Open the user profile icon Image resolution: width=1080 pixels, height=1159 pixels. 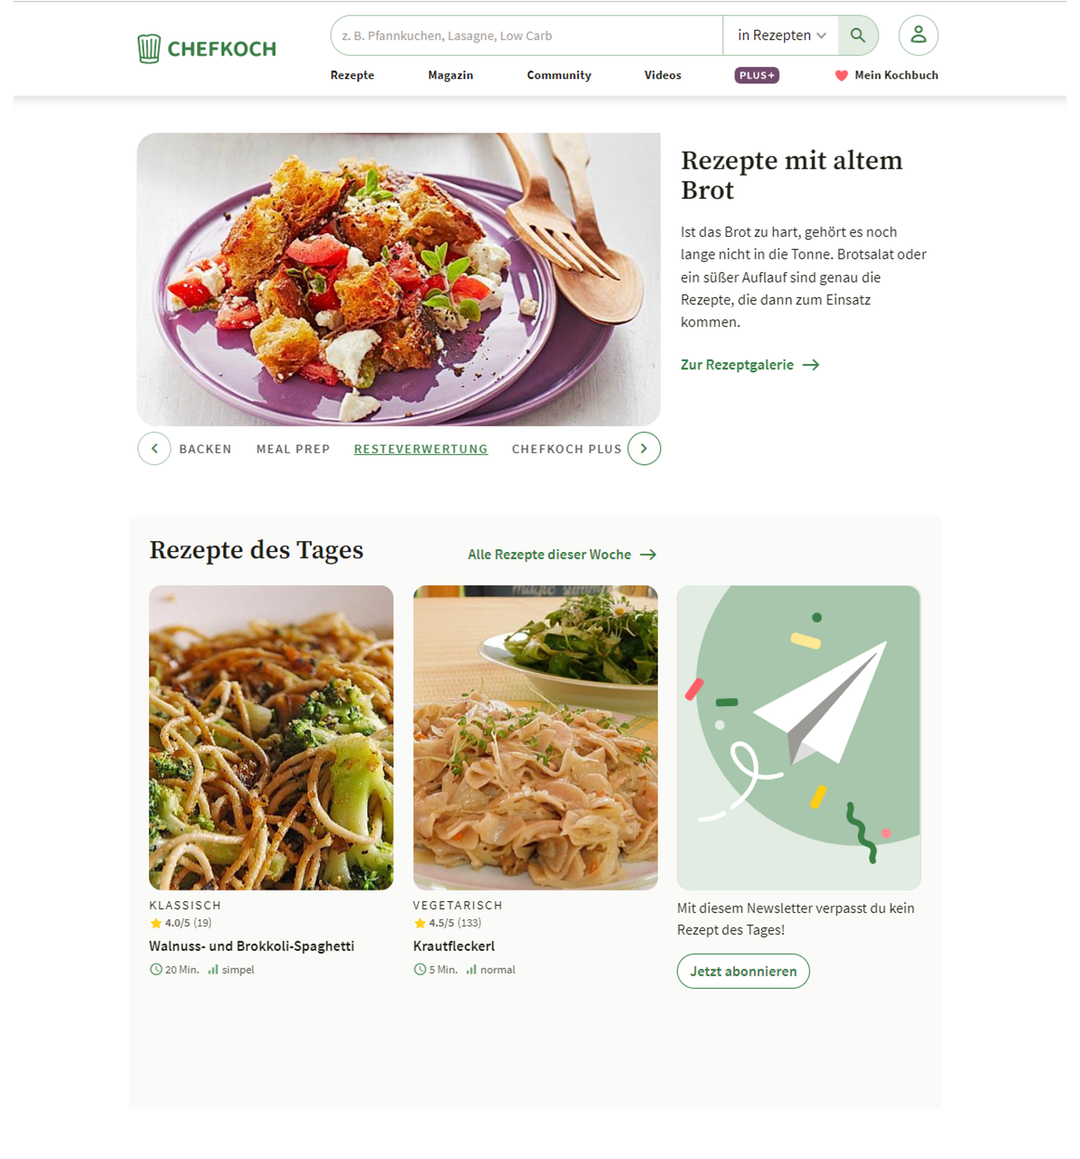pos(918,35)
